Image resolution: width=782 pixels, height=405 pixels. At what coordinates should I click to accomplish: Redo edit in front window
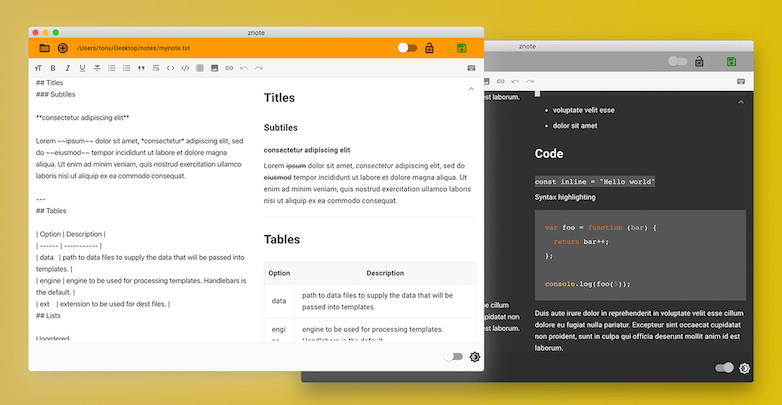(258, 68)
